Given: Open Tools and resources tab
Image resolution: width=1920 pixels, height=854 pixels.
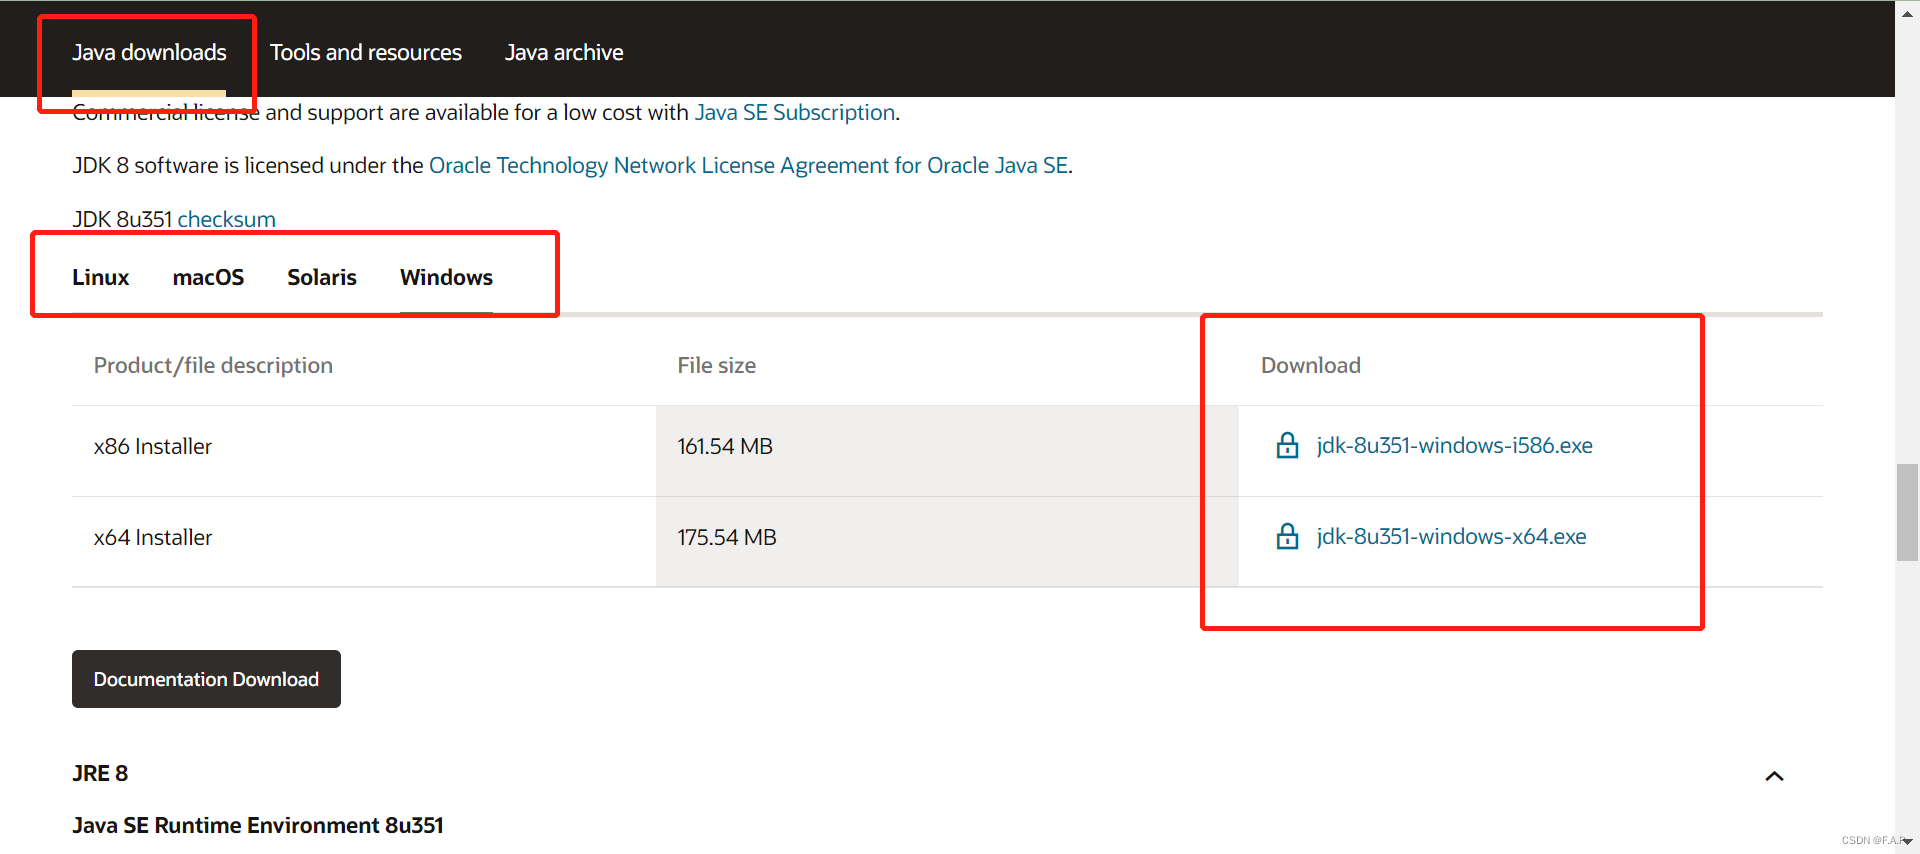Looking at the screenshot, I should 366,52.
